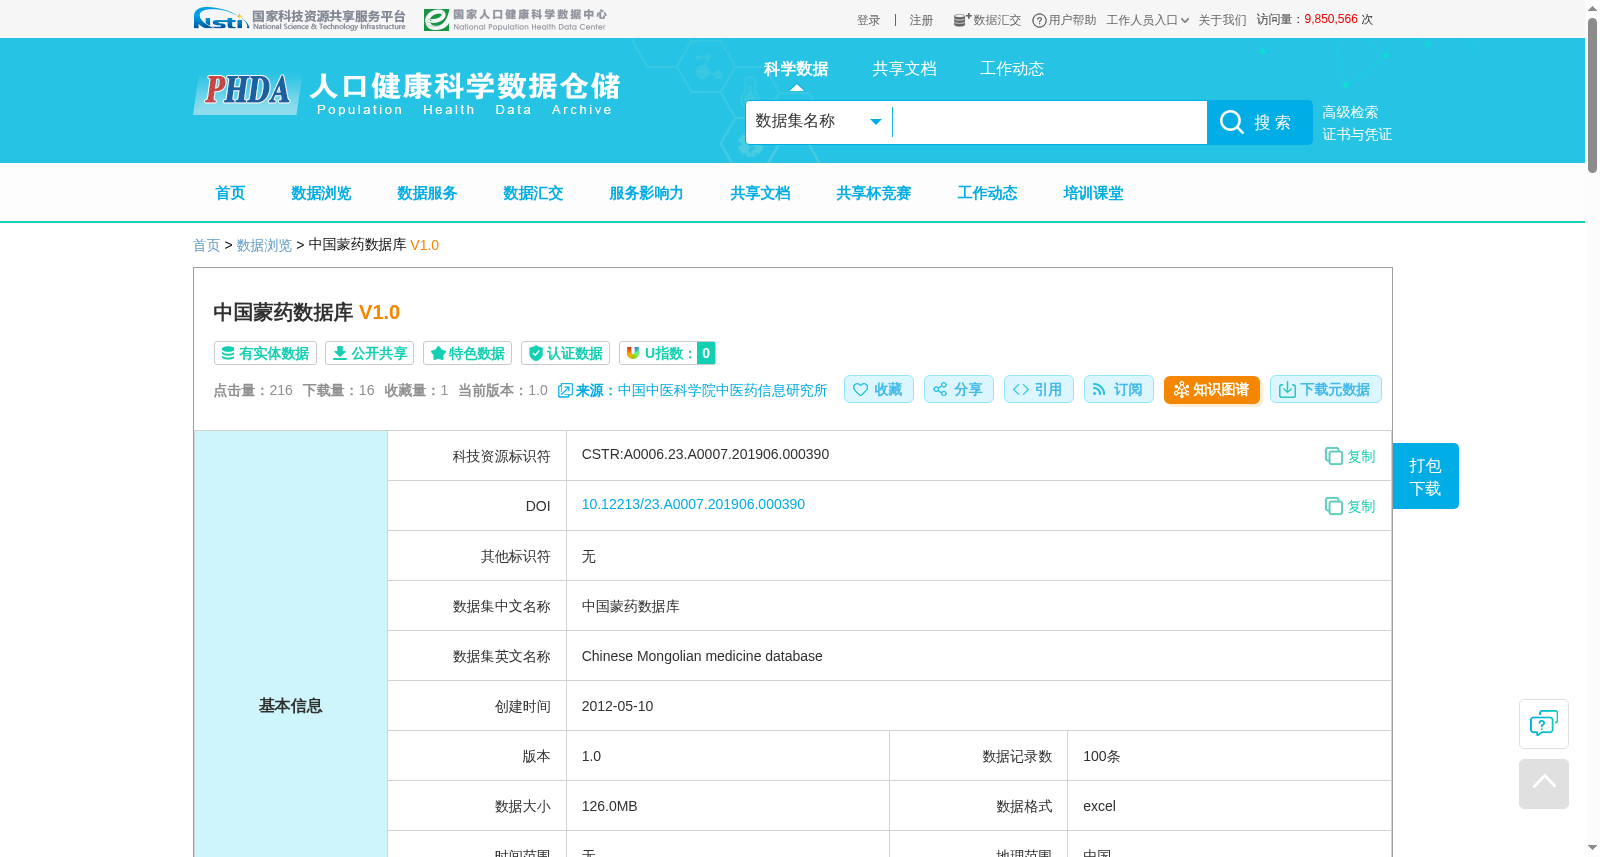Click the 特色数据 tag

pyautogui.click(x=467, y=353)
